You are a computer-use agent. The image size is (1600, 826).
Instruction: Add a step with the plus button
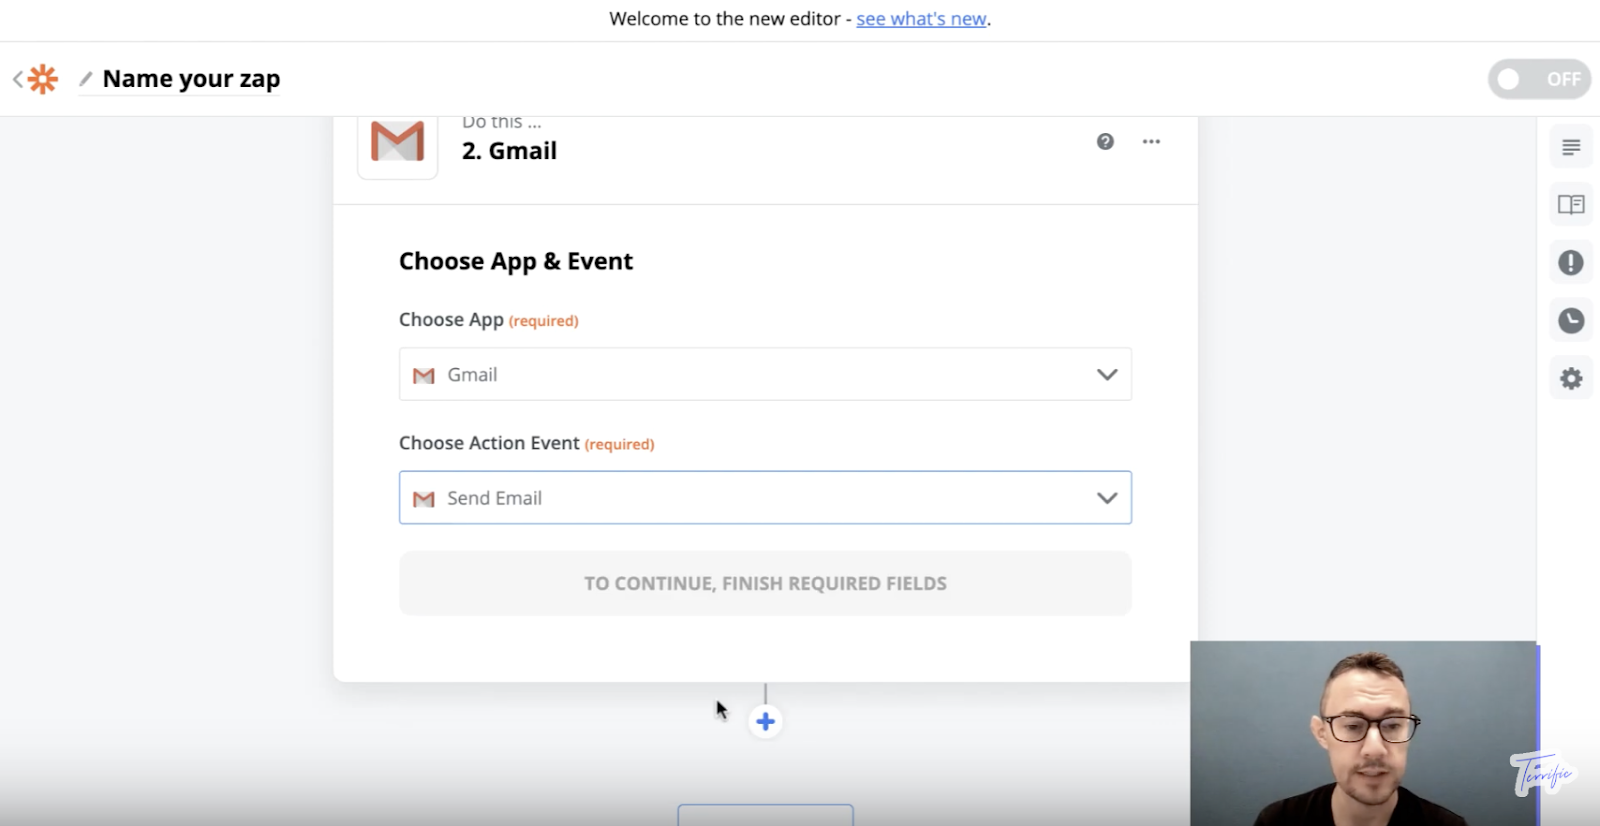click(x=765, y=721)
